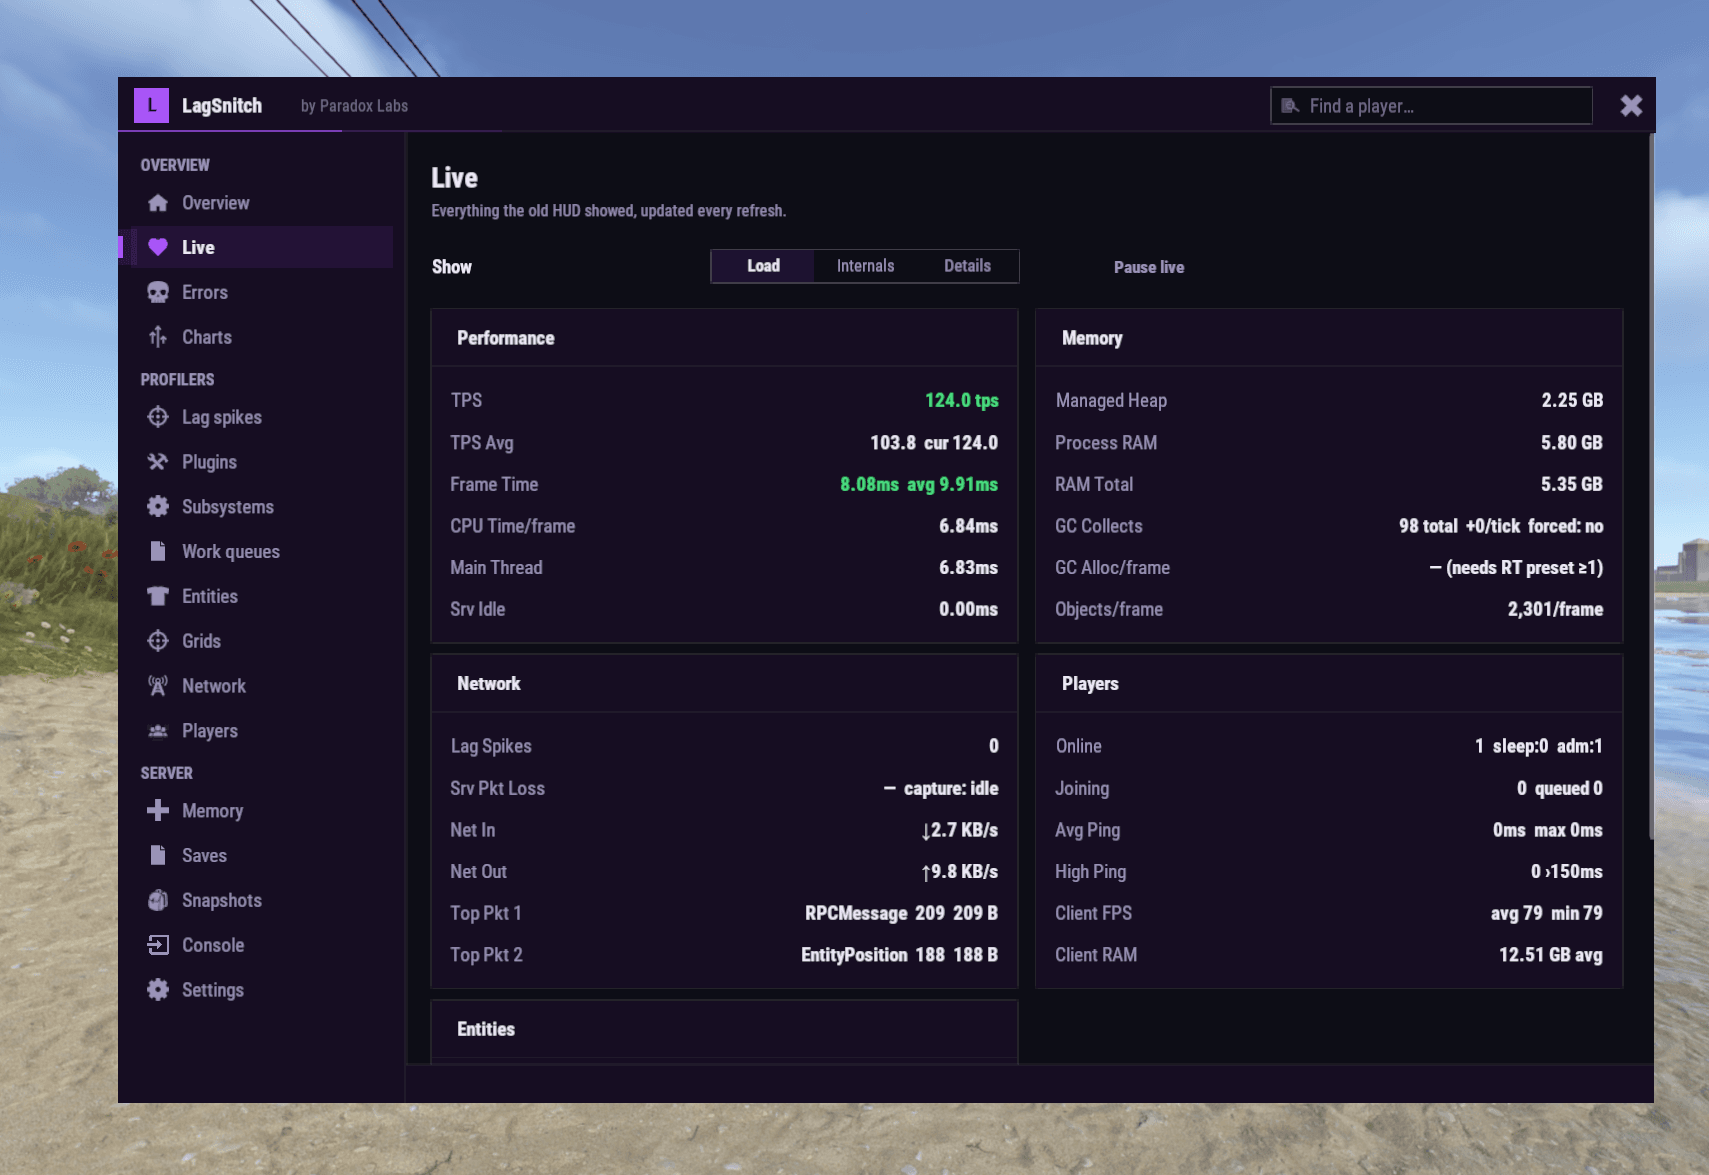Switch Show view to Details

pyautogui.click(x=968, y=266)
